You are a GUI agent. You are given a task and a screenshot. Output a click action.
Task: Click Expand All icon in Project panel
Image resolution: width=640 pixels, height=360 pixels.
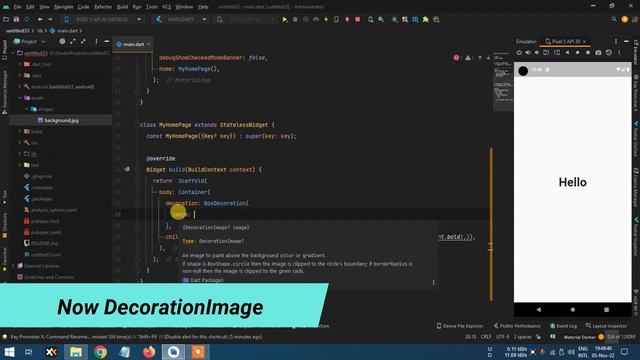click(x=73, y=41)
